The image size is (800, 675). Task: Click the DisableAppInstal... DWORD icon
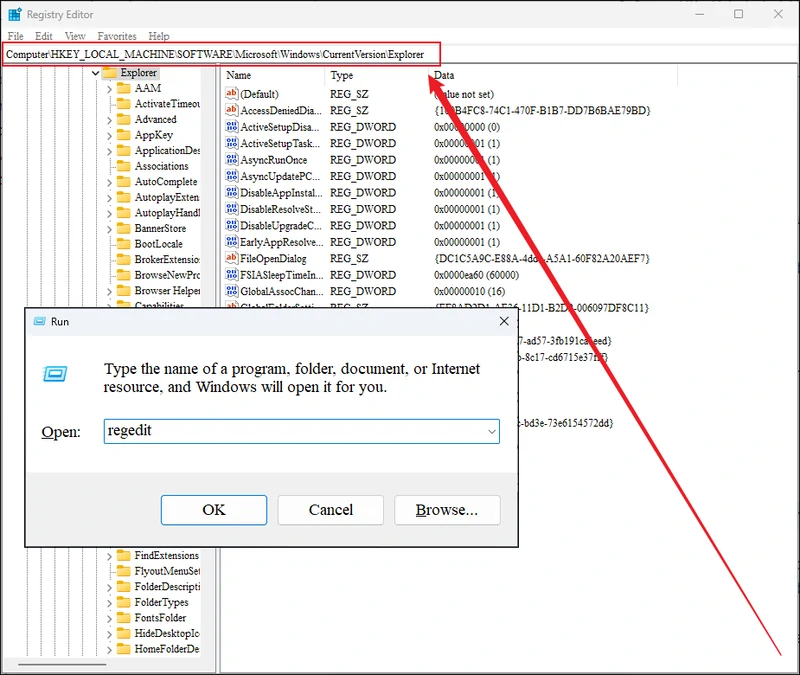[x=232, y=192]
